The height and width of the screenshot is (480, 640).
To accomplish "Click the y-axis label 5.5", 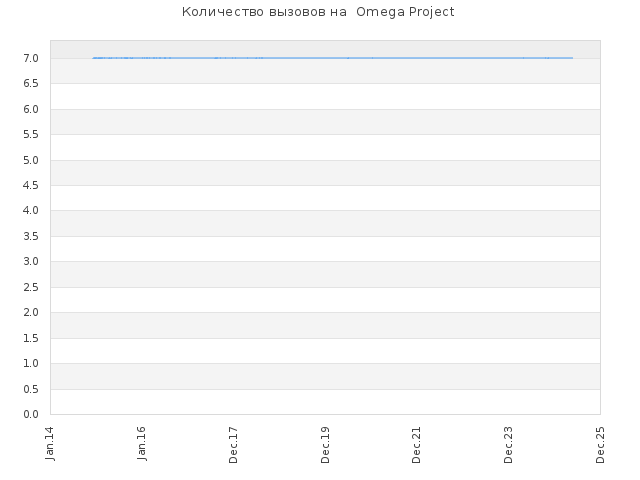I will (31, 135).
